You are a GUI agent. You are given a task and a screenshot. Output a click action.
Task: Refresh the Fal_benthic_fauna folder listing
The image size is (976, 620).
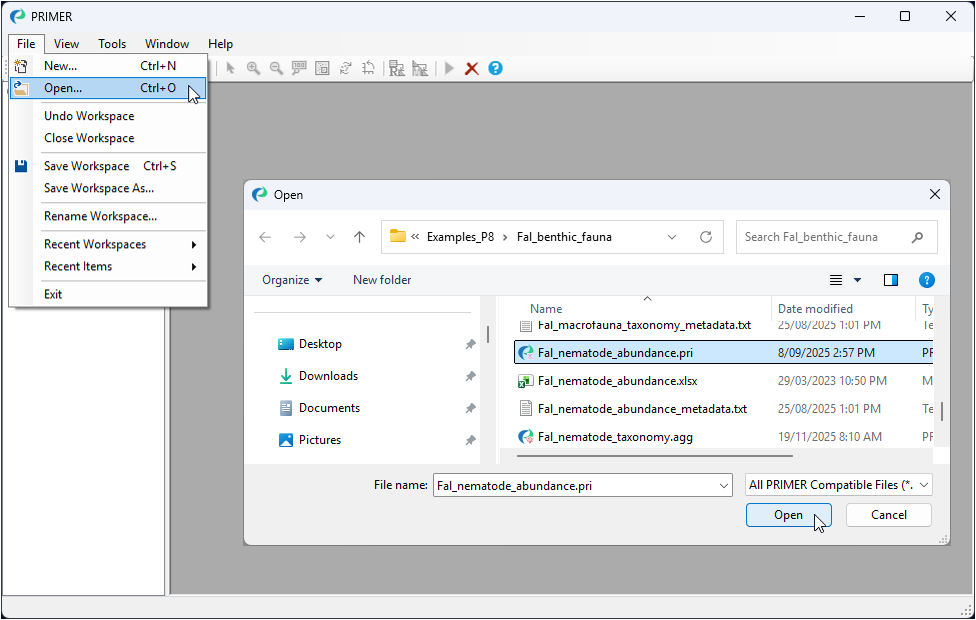[706, 237]
